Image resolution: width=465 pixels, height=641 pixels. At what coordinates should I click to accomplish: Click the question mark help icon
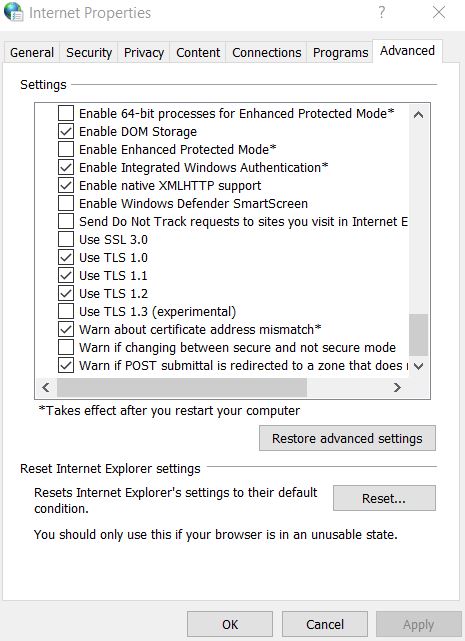point(382,12)
